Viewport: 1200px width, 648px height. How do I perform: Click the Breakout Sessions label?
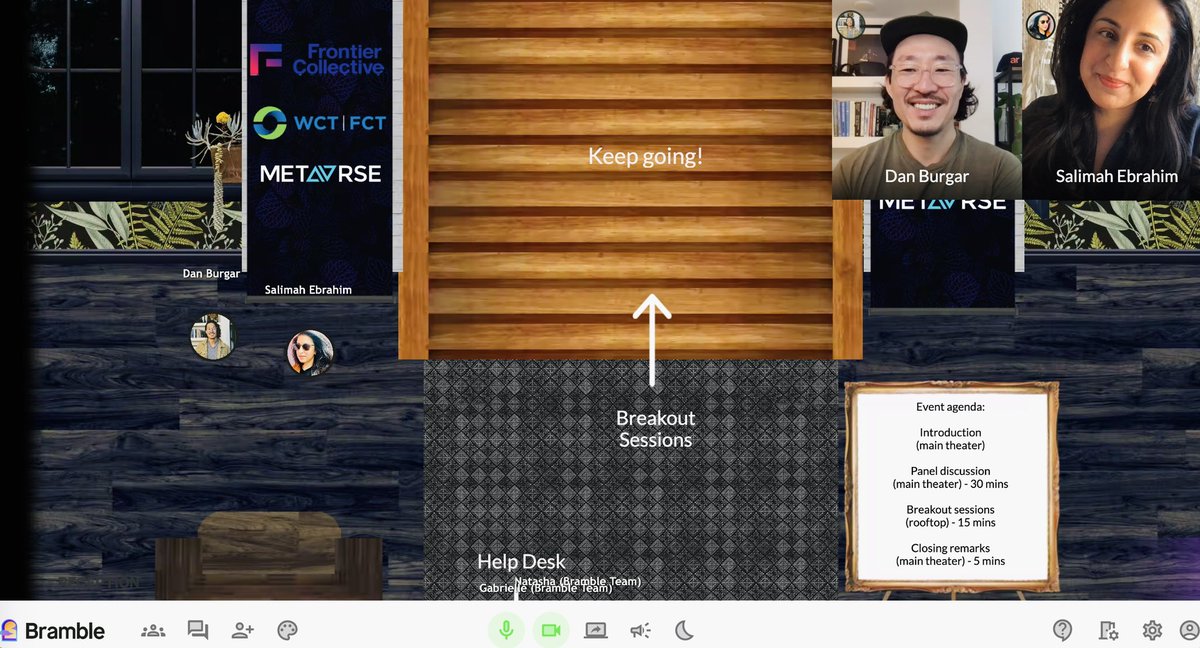655,429
